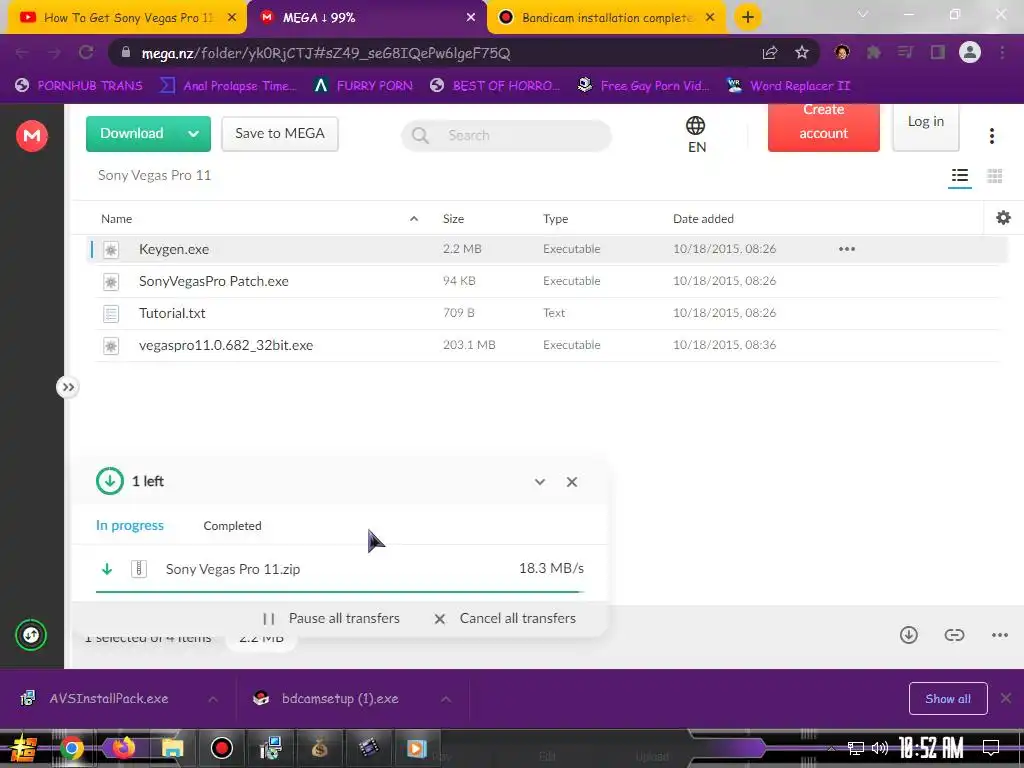This screenshot has height=768, width=1024.
Task: Select vegaspro11.0.682_32bit.exe file
Action: click(546, 345)
